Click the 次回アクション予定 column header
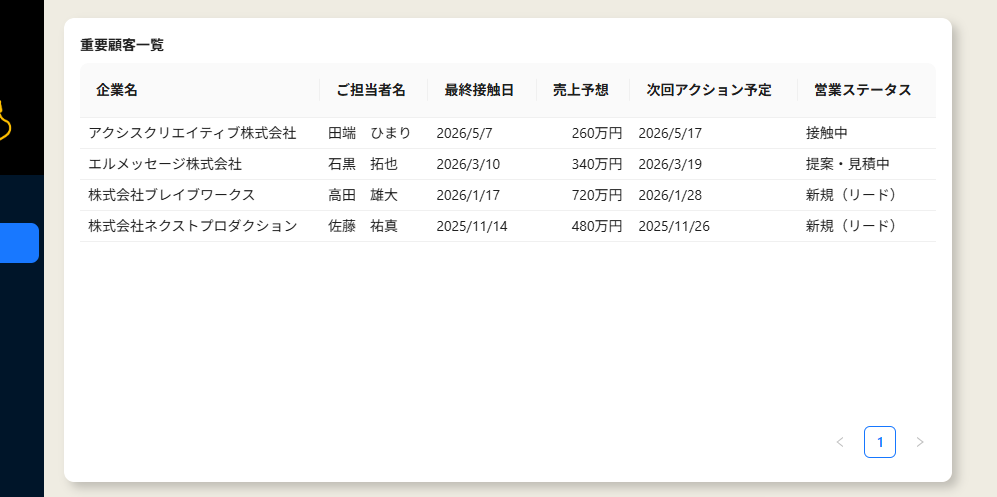The height and width of the screenshot is (497, 997). [709, 90]
